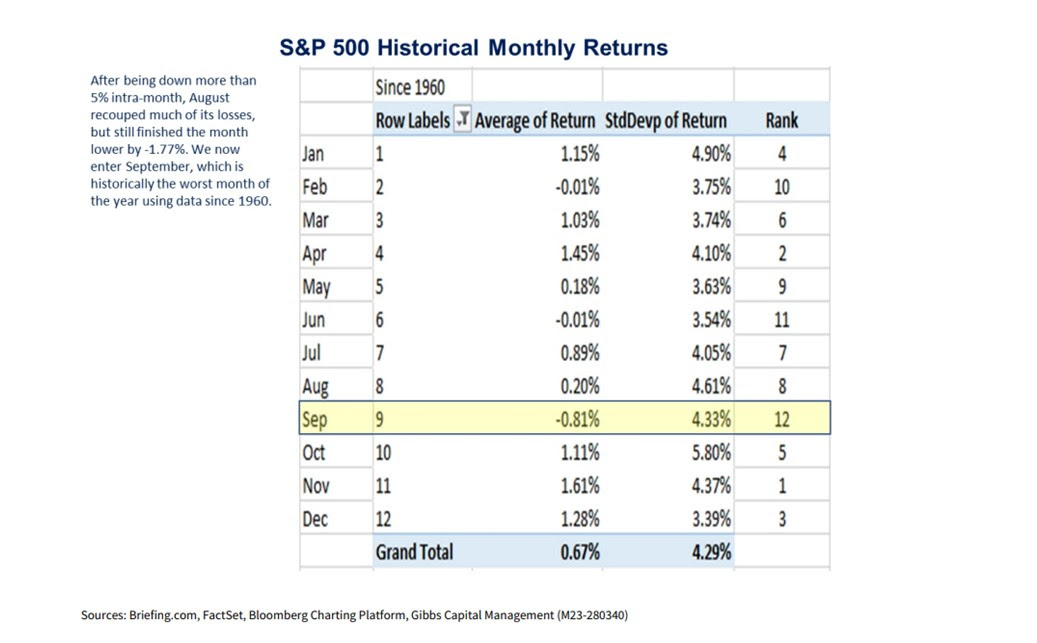Viewport: 1037px width, 643px height.
Task: Select the Since 1960 cell
Action: click(410, 86)
